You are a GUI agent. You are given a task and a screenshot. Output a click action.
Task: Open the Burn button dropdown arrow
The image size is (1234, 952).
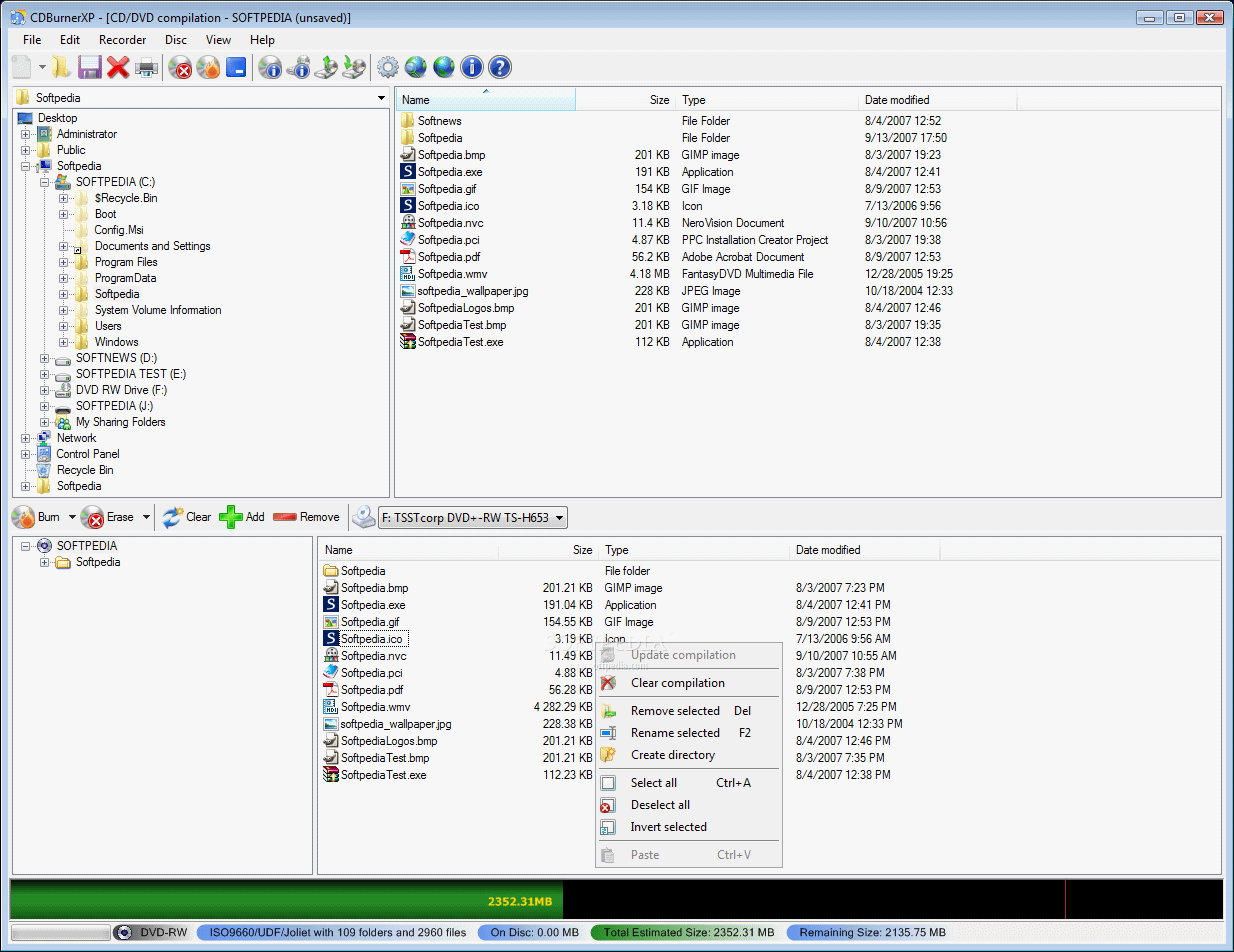pos(72,517)
